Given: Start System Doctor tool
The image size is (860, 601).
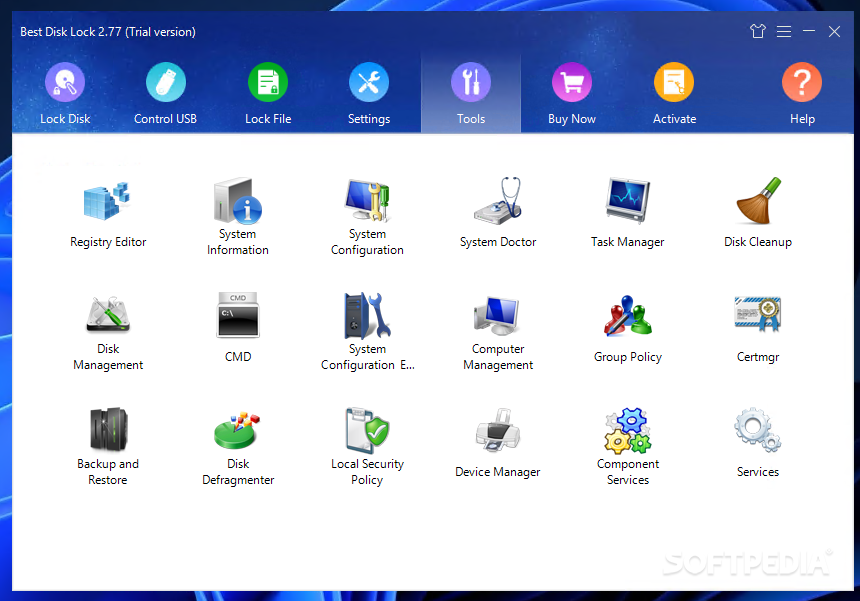Looking at the screenshot, I should (497, 214).
